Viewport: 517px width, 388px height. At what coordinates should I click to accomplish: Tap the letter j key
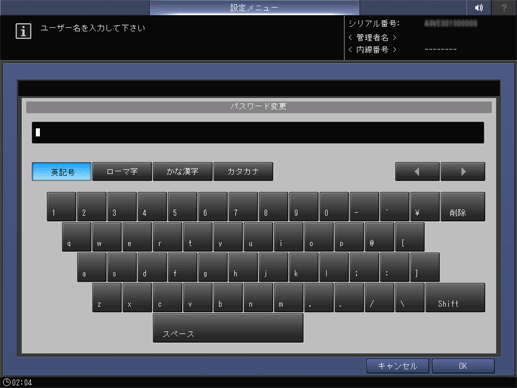(x=274, y=267)
